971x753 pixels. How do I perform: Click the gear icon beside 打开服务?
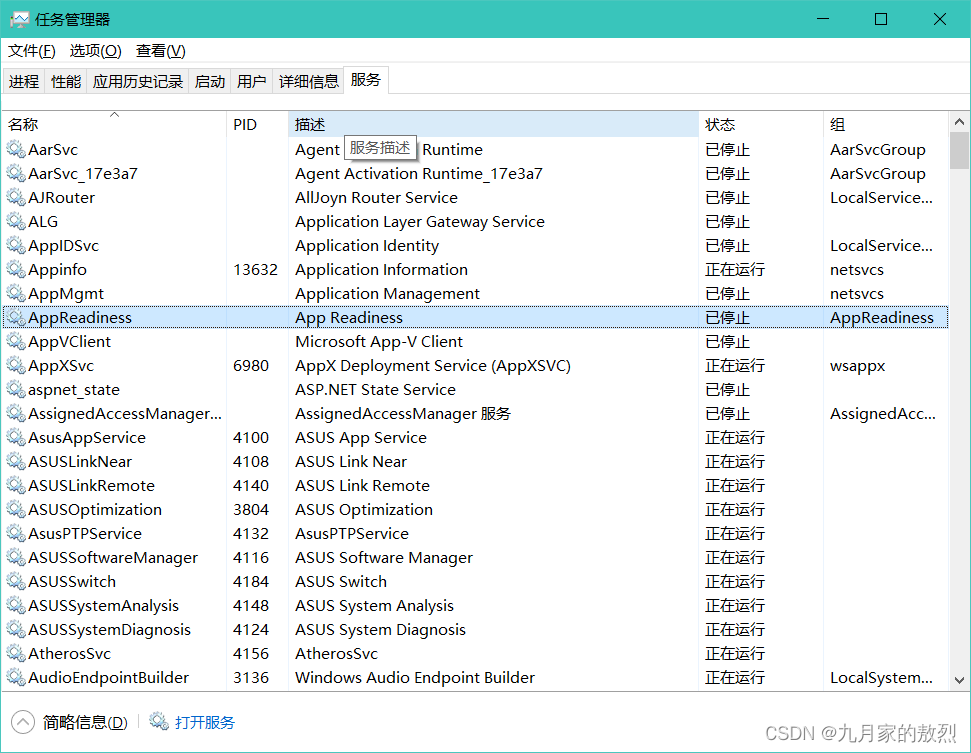click(159, 721)
